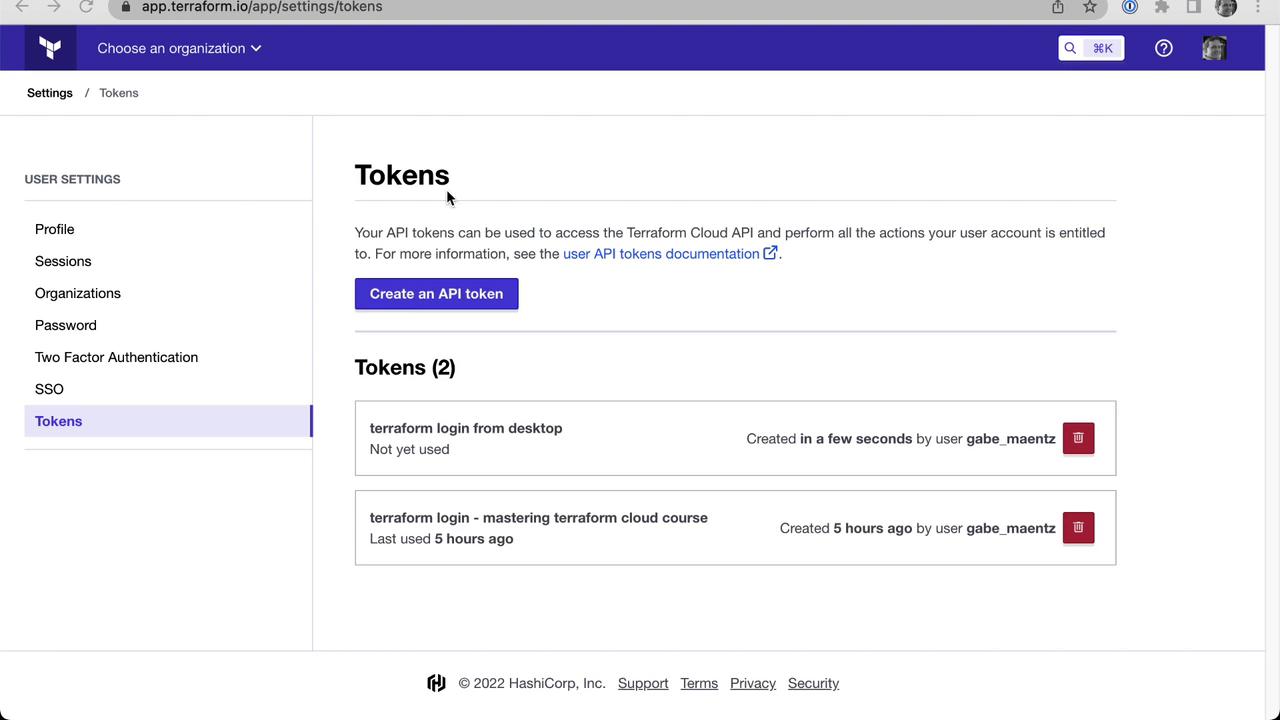Bookmark page with browser star icon
1280x720 pixels.
point(1090,7)
